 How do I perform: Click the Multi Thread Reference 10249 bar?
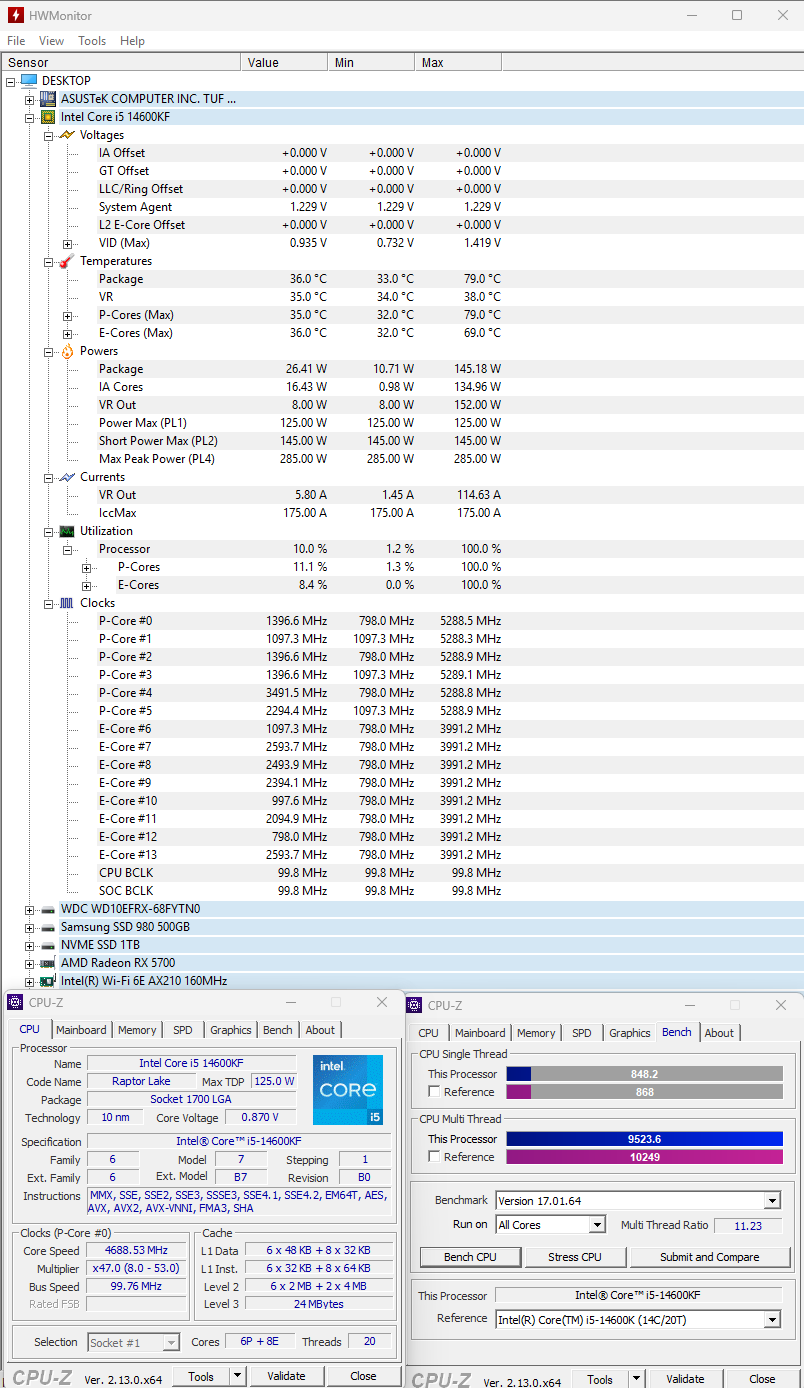(x=645, y=1157)
